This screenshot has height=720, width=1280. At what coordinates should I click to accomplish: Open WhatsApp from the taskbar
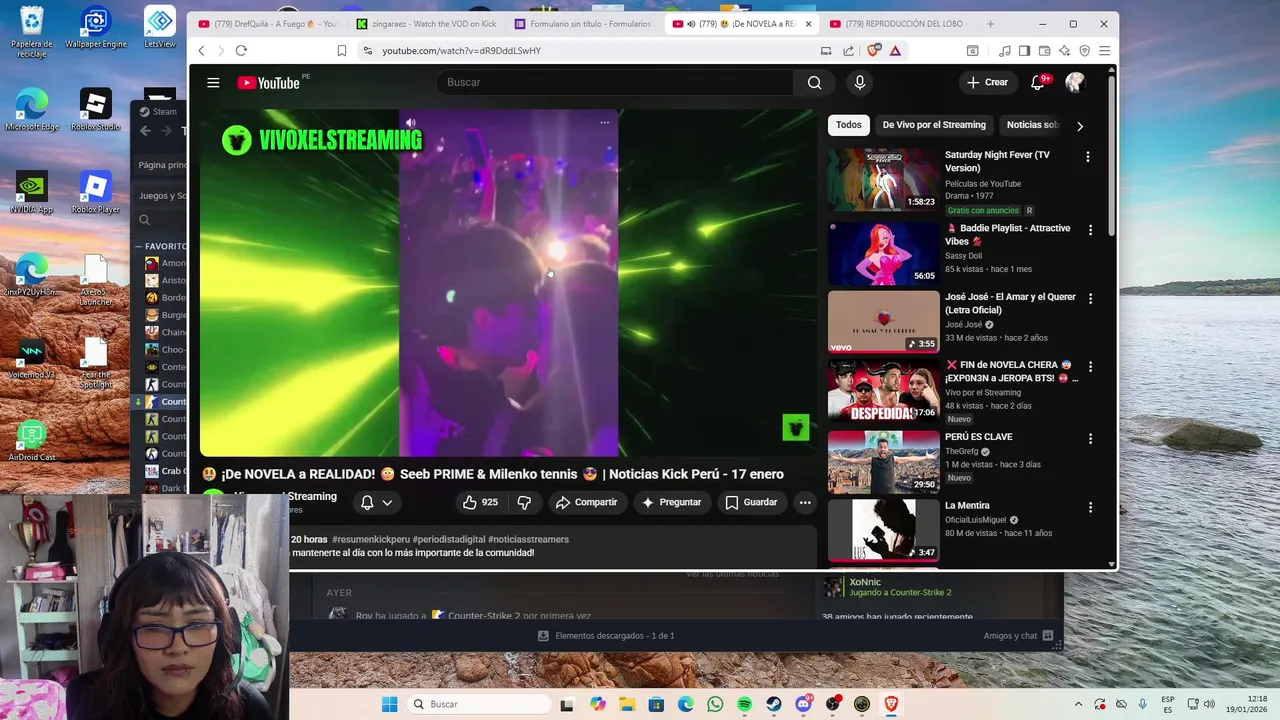715,704
